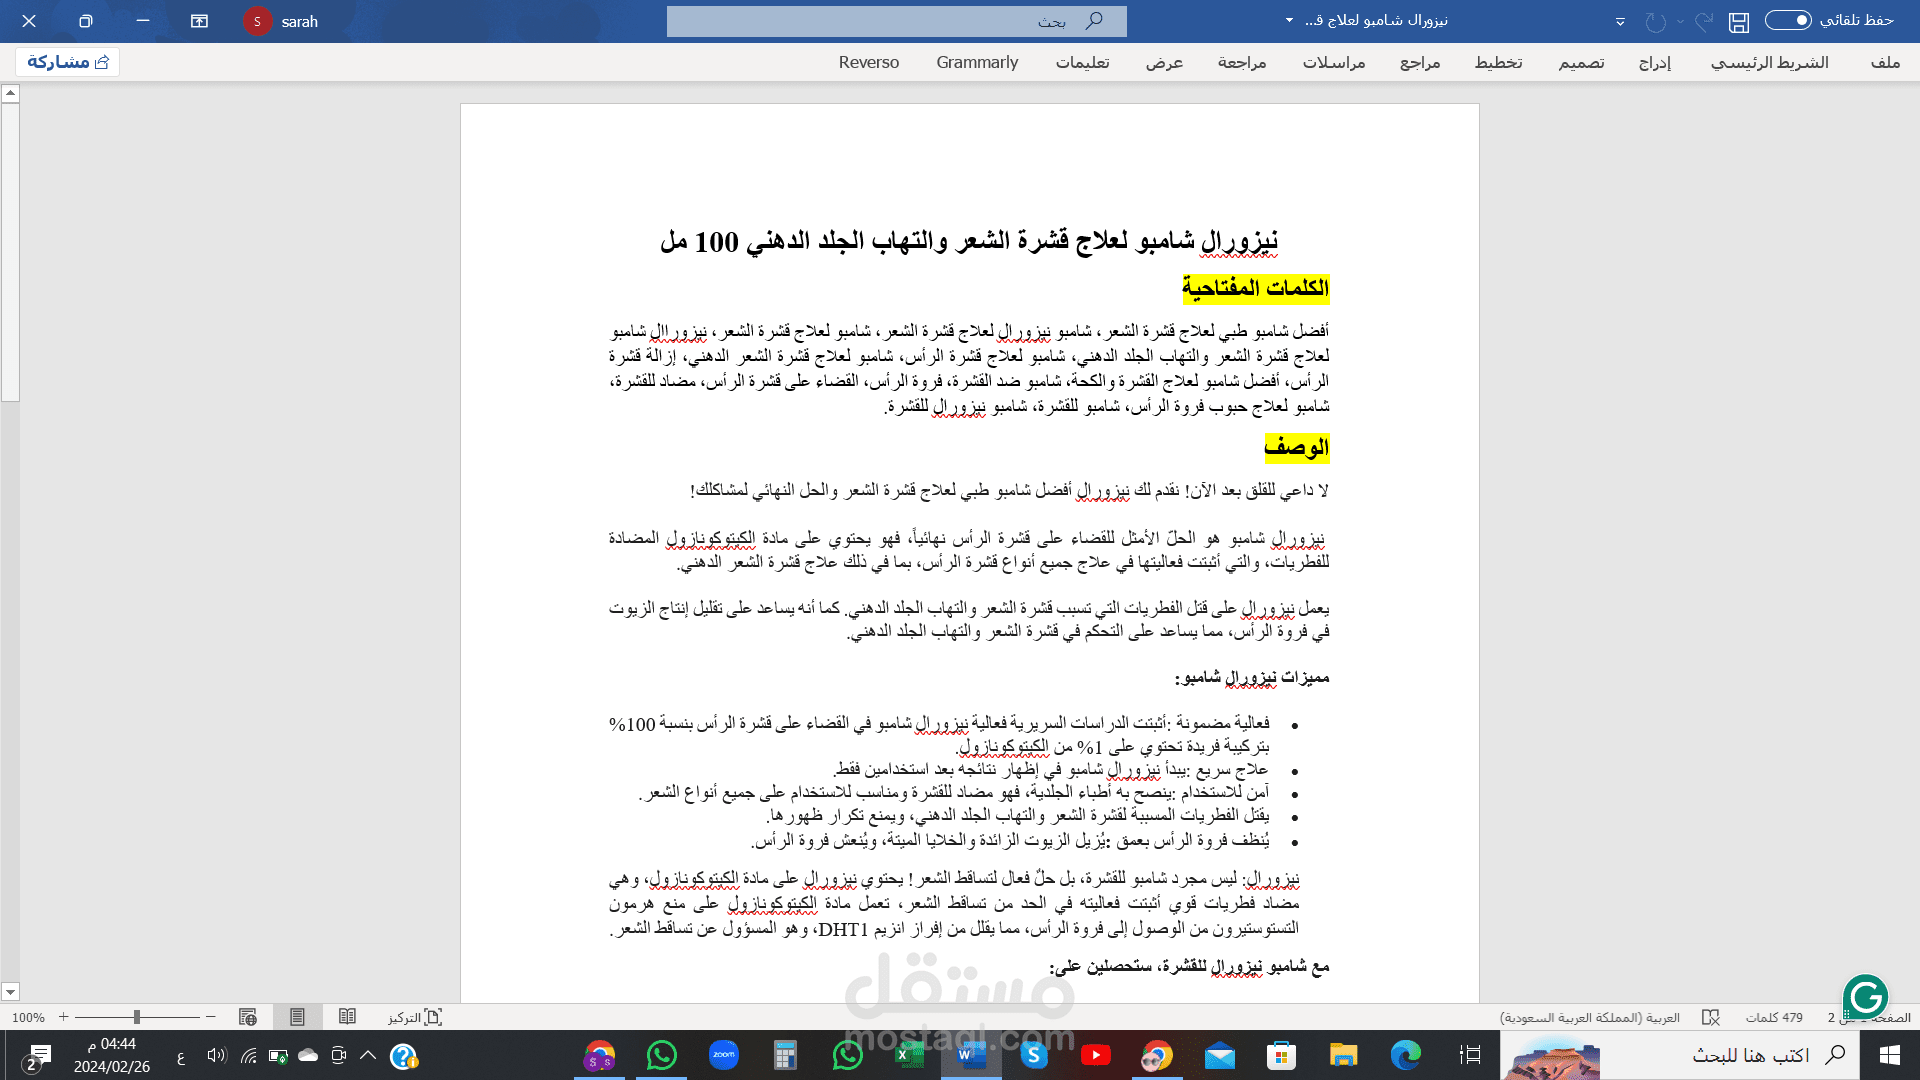Viewport: 1920px width, 1080px height.
Task: Open the Insert (إدراج) tab
Action: coord(1655,62)
